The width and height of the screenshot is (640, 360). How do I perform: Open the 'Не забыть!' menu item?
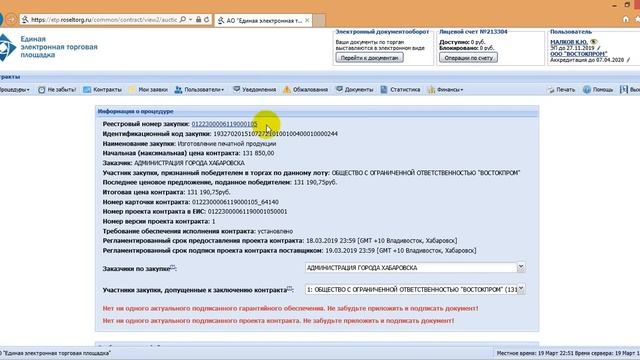tap(62, 89)
